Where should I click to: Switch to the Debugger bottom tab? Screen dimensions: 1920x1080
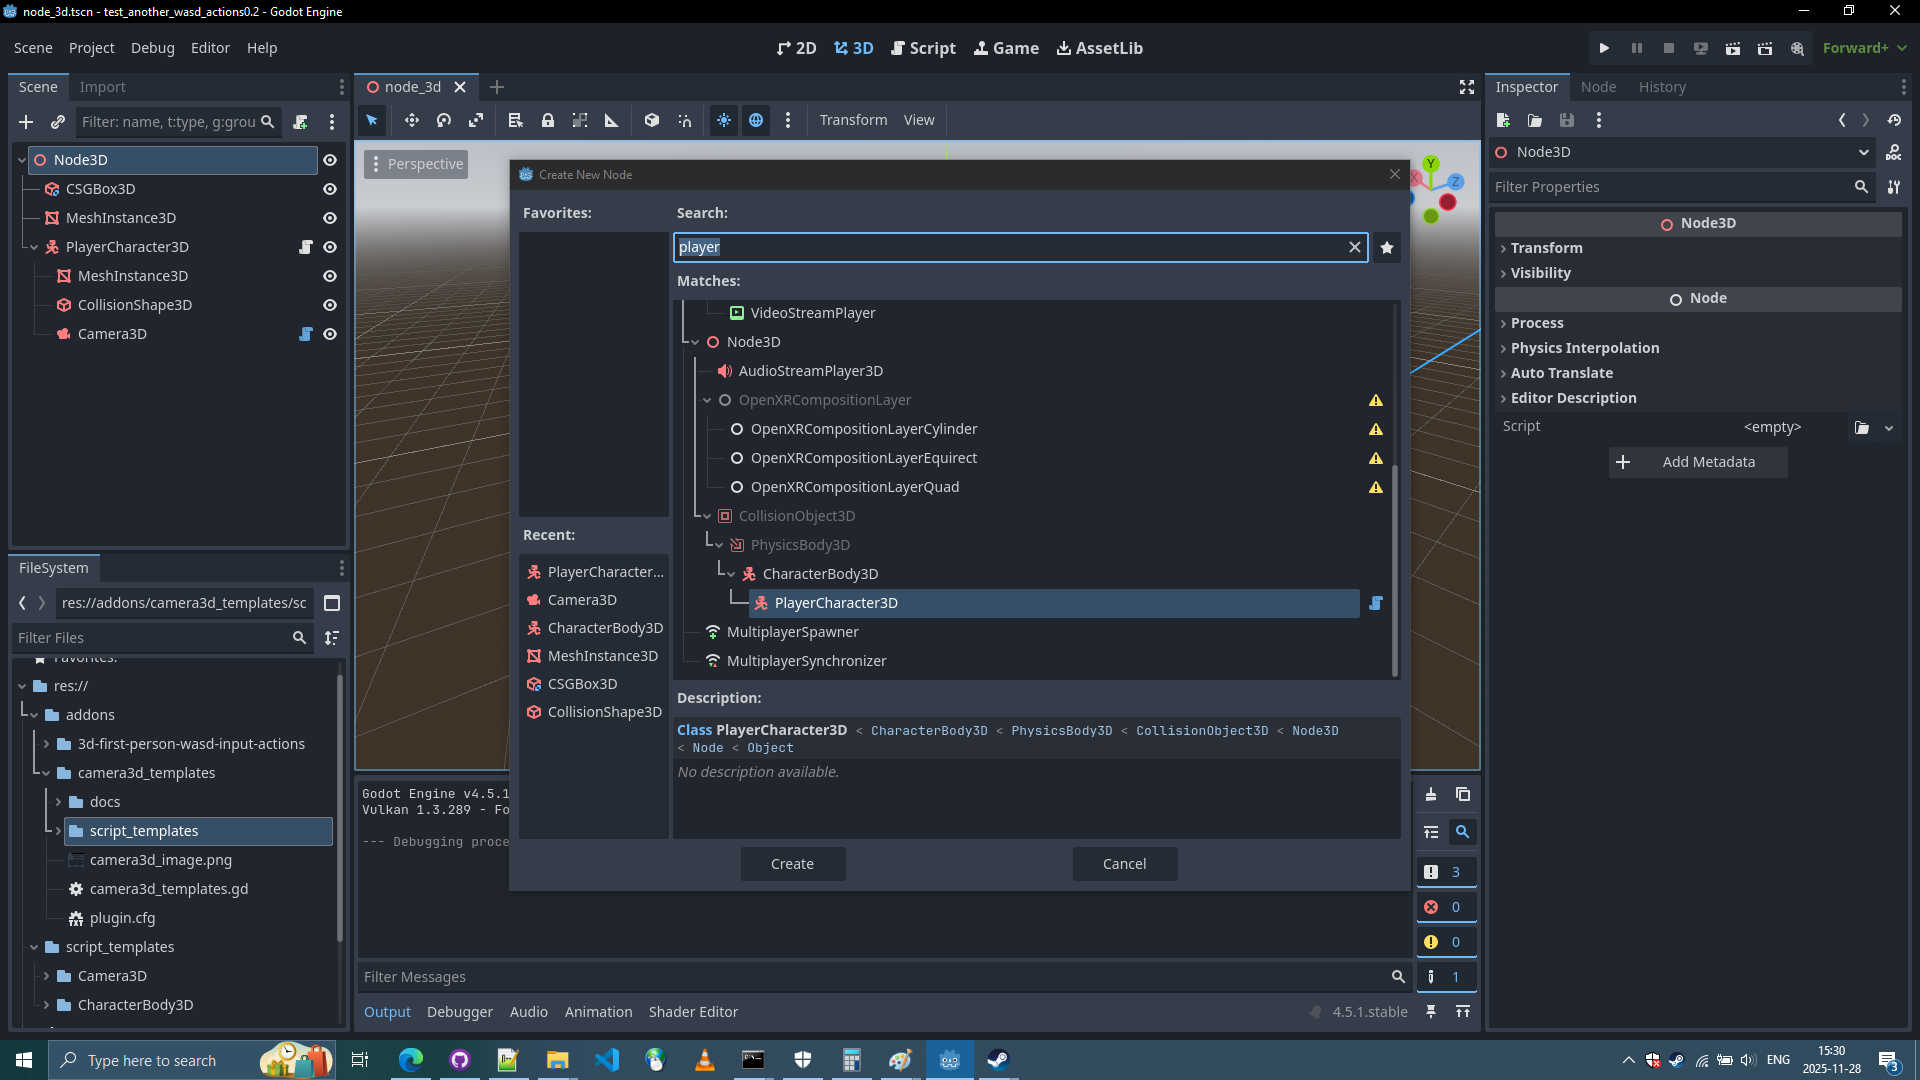point(459,1012)
